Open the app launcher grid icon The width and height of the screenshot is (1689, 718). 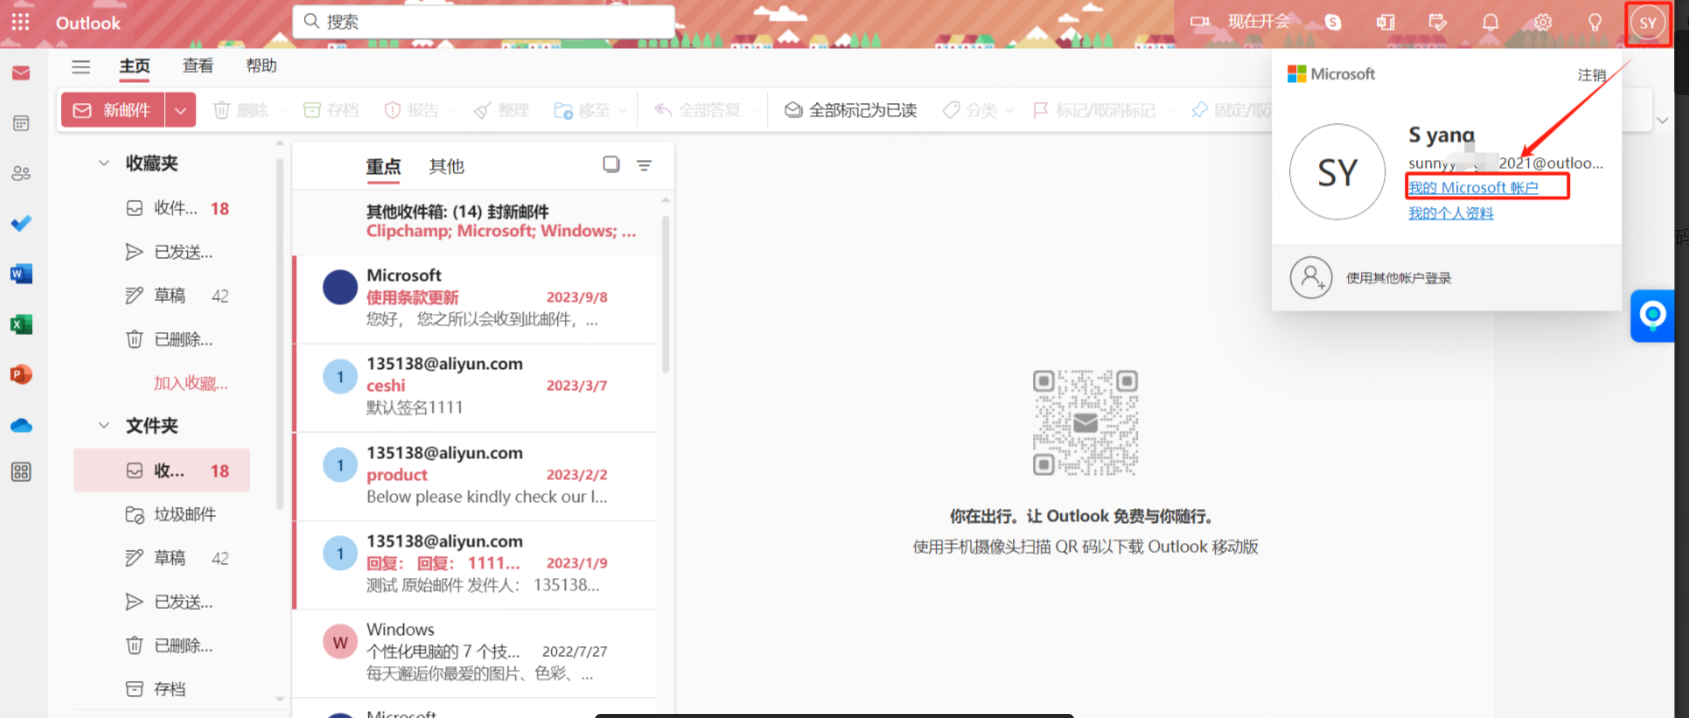[20, 22]
